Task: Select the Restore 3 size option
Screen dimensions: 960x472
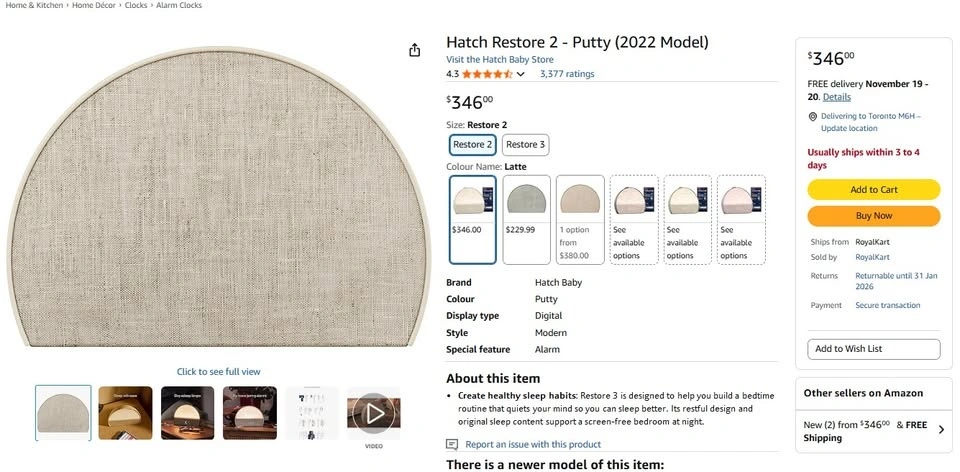Action: pos(526,145)
